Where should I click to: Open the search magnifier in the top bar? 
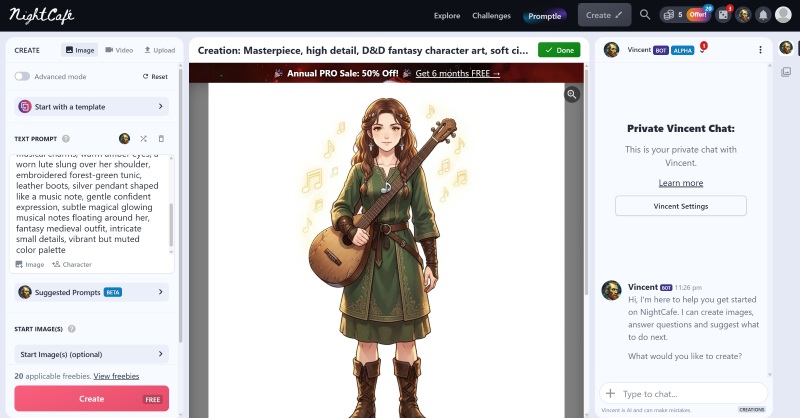(x=645, y=15)
